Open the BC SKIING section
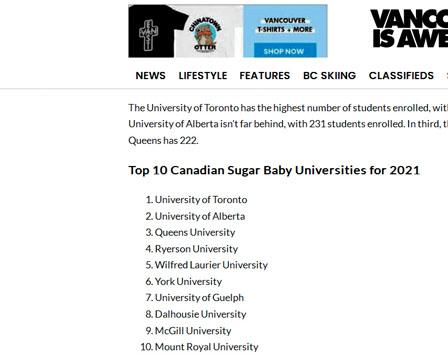Image resolution: width=448 pixels, height=363 pixels. (329, 76)
